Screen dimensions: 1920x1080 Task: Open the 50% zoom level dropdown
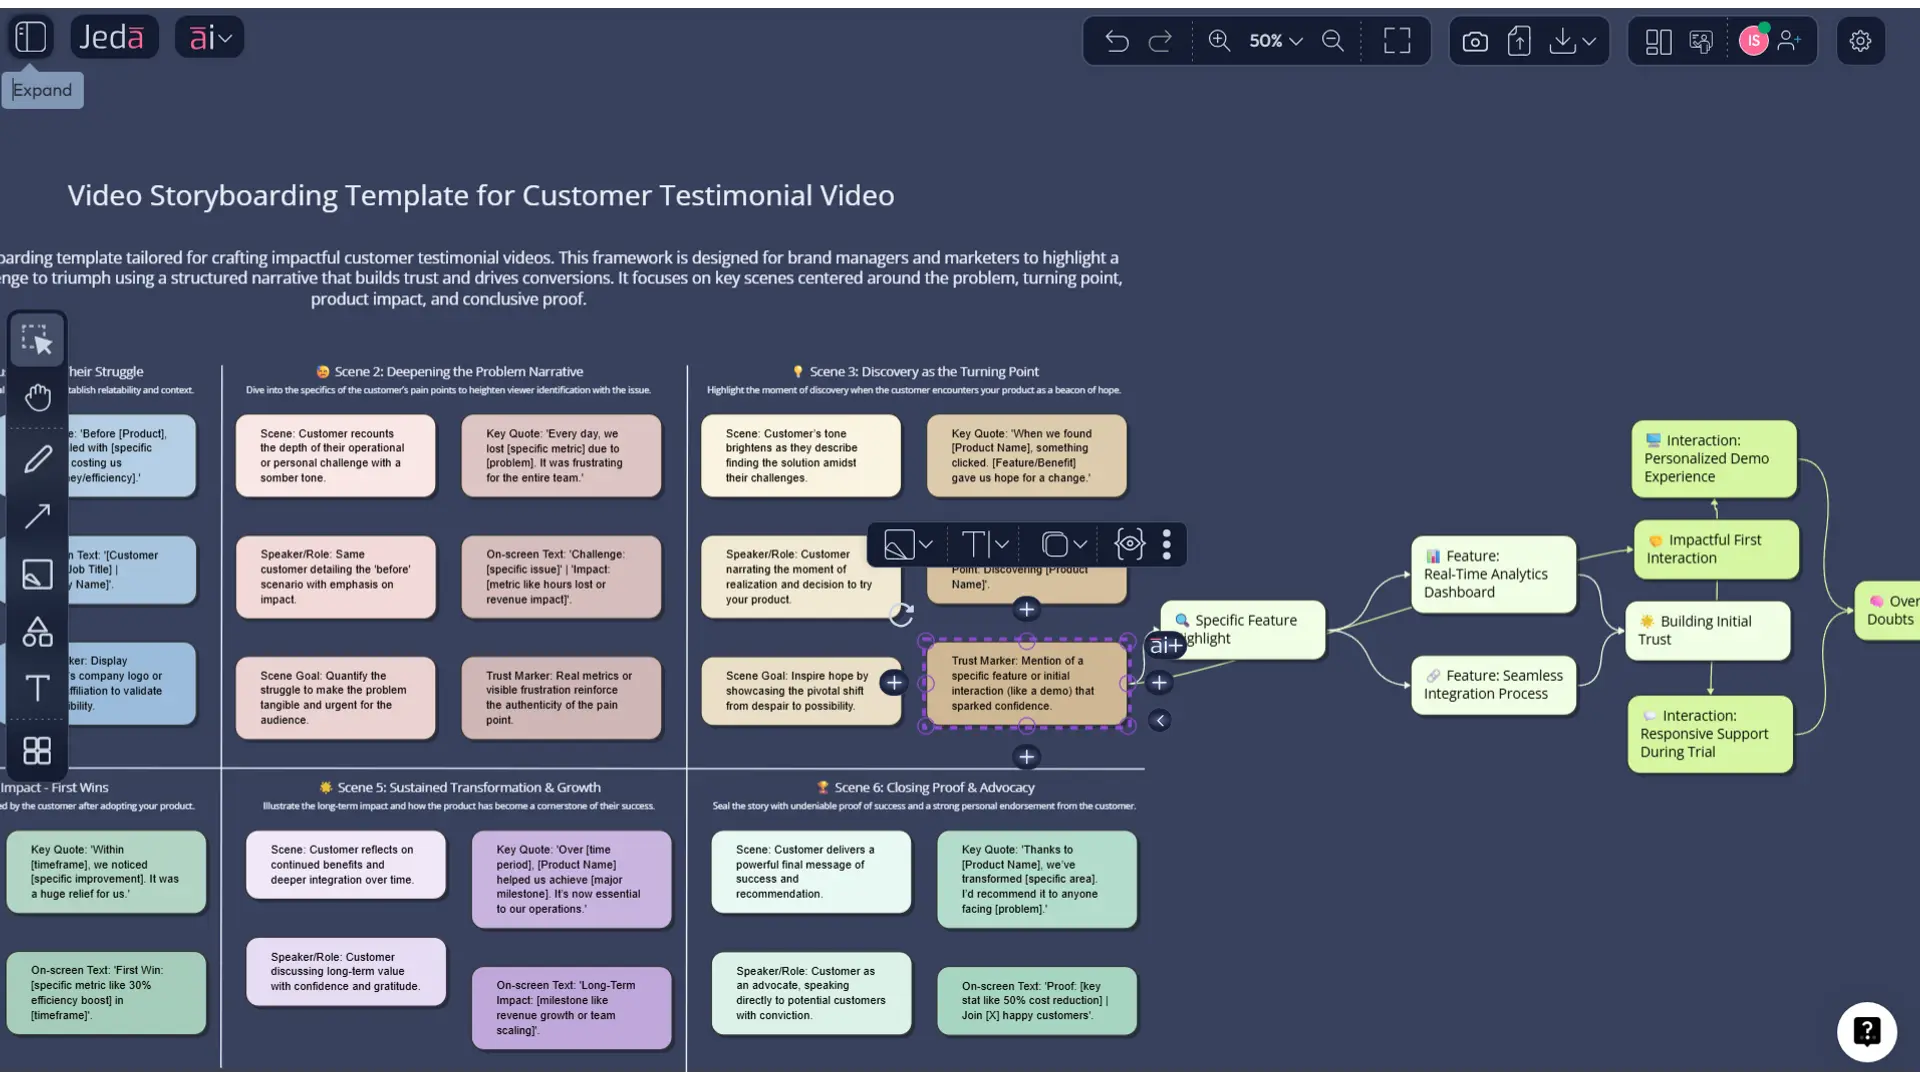pyautogui.click(x=1275, y=41)
